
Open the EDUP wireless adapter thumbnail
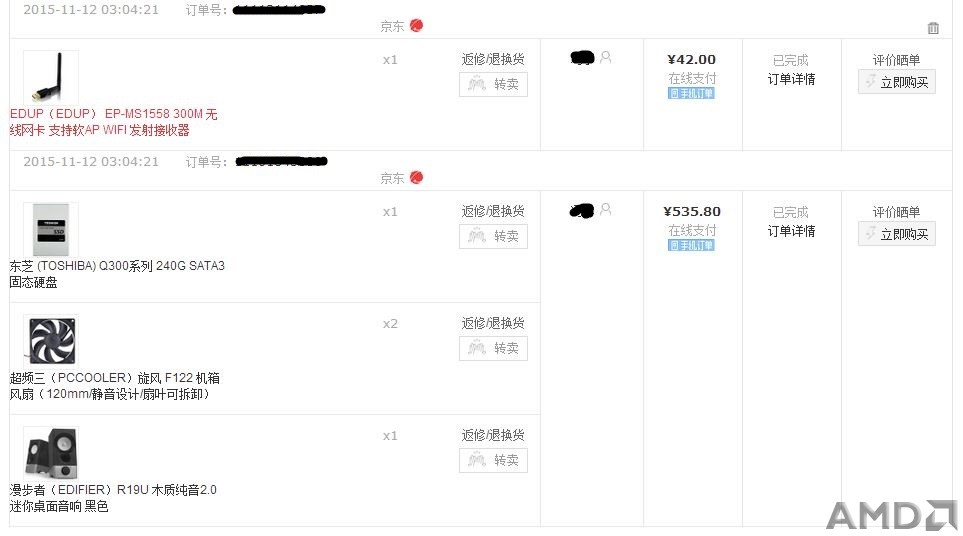point(51,77)
